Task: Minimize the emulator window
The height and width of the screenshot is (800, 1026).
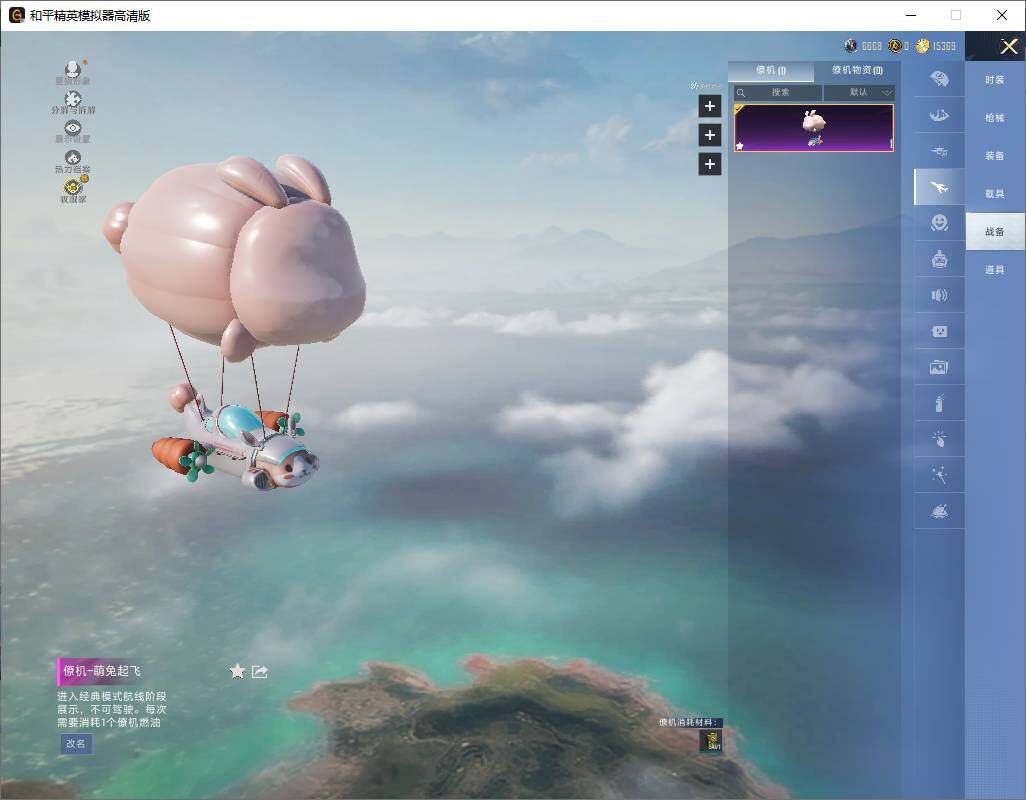Action: click(911, 15)
